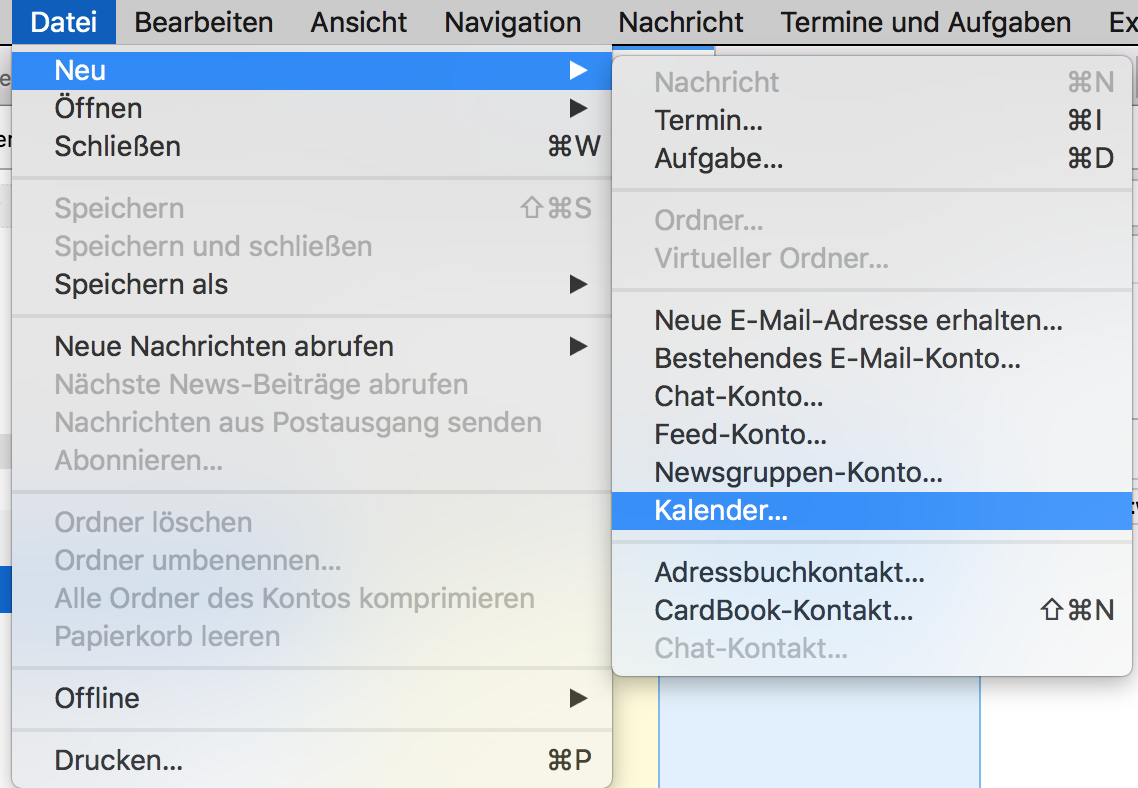This screenshot has width=1138, height=788.
Task: Open Termine und Aufgaben menu
Action: 925,22
